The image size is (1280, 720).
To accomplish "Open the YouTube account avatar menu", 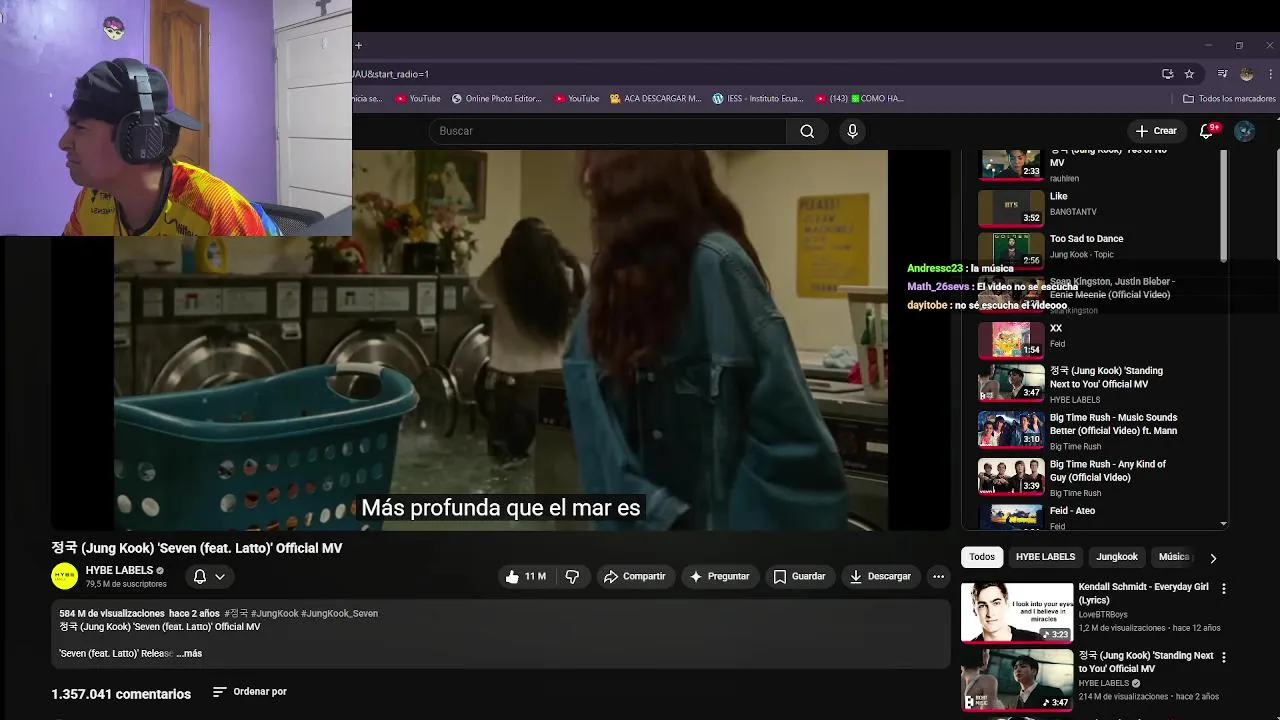I will point(1245,131).
